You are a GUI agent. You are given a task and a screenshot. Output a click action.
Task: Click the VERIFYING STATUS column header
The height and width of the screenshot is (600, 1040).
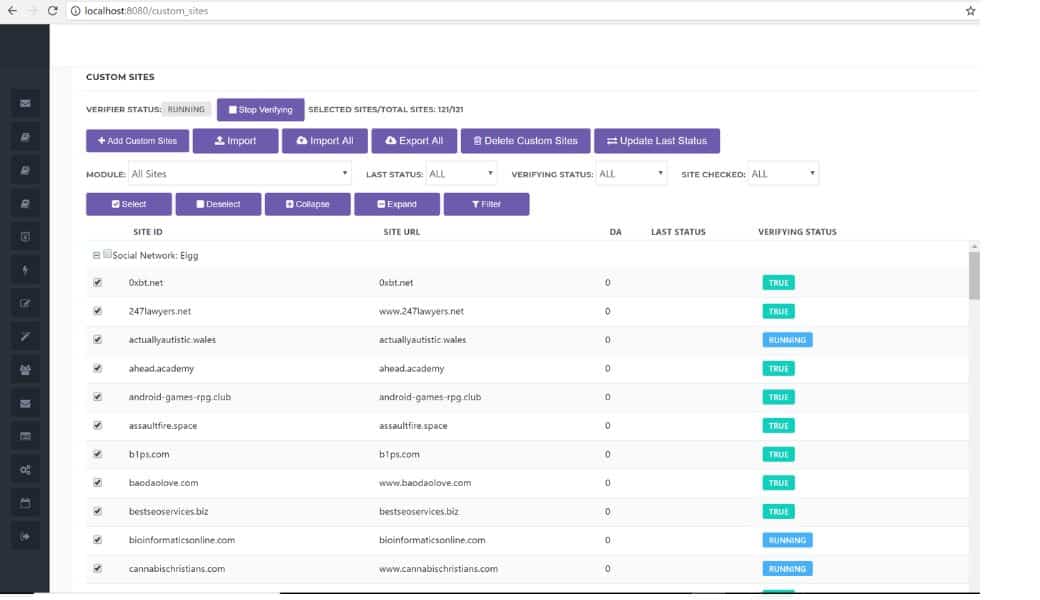point(797,232)
